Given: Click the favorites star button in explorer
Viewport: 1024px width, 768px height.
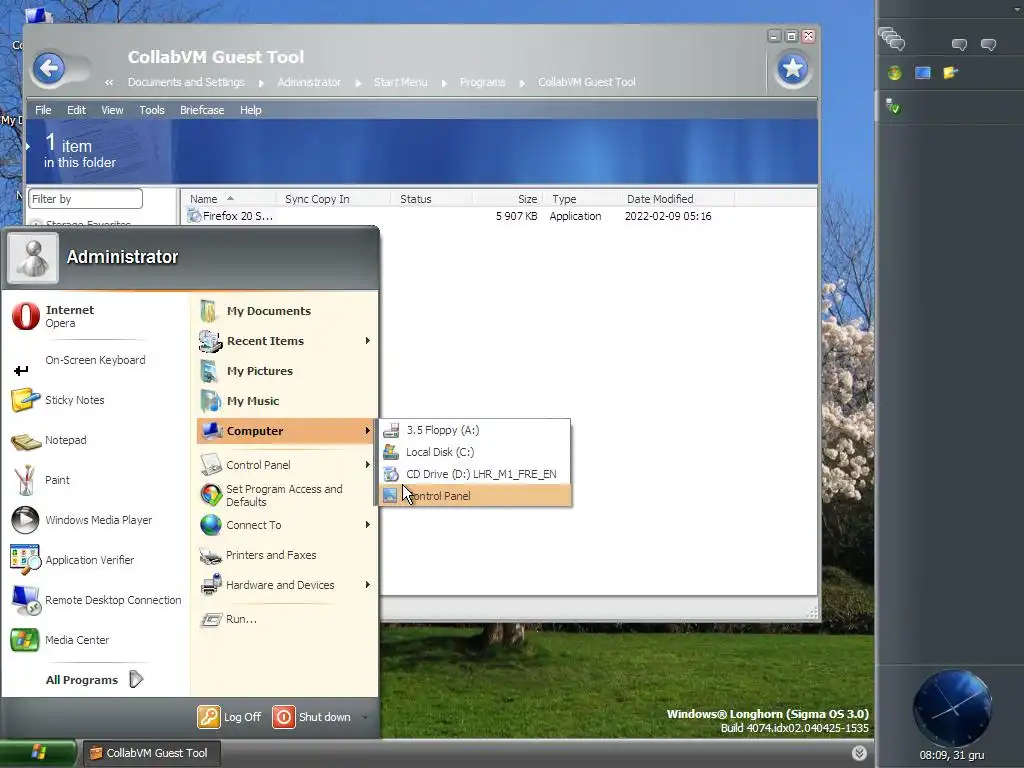Looking at the screenshot, I should pyautogui.click(x=792, y=68).
